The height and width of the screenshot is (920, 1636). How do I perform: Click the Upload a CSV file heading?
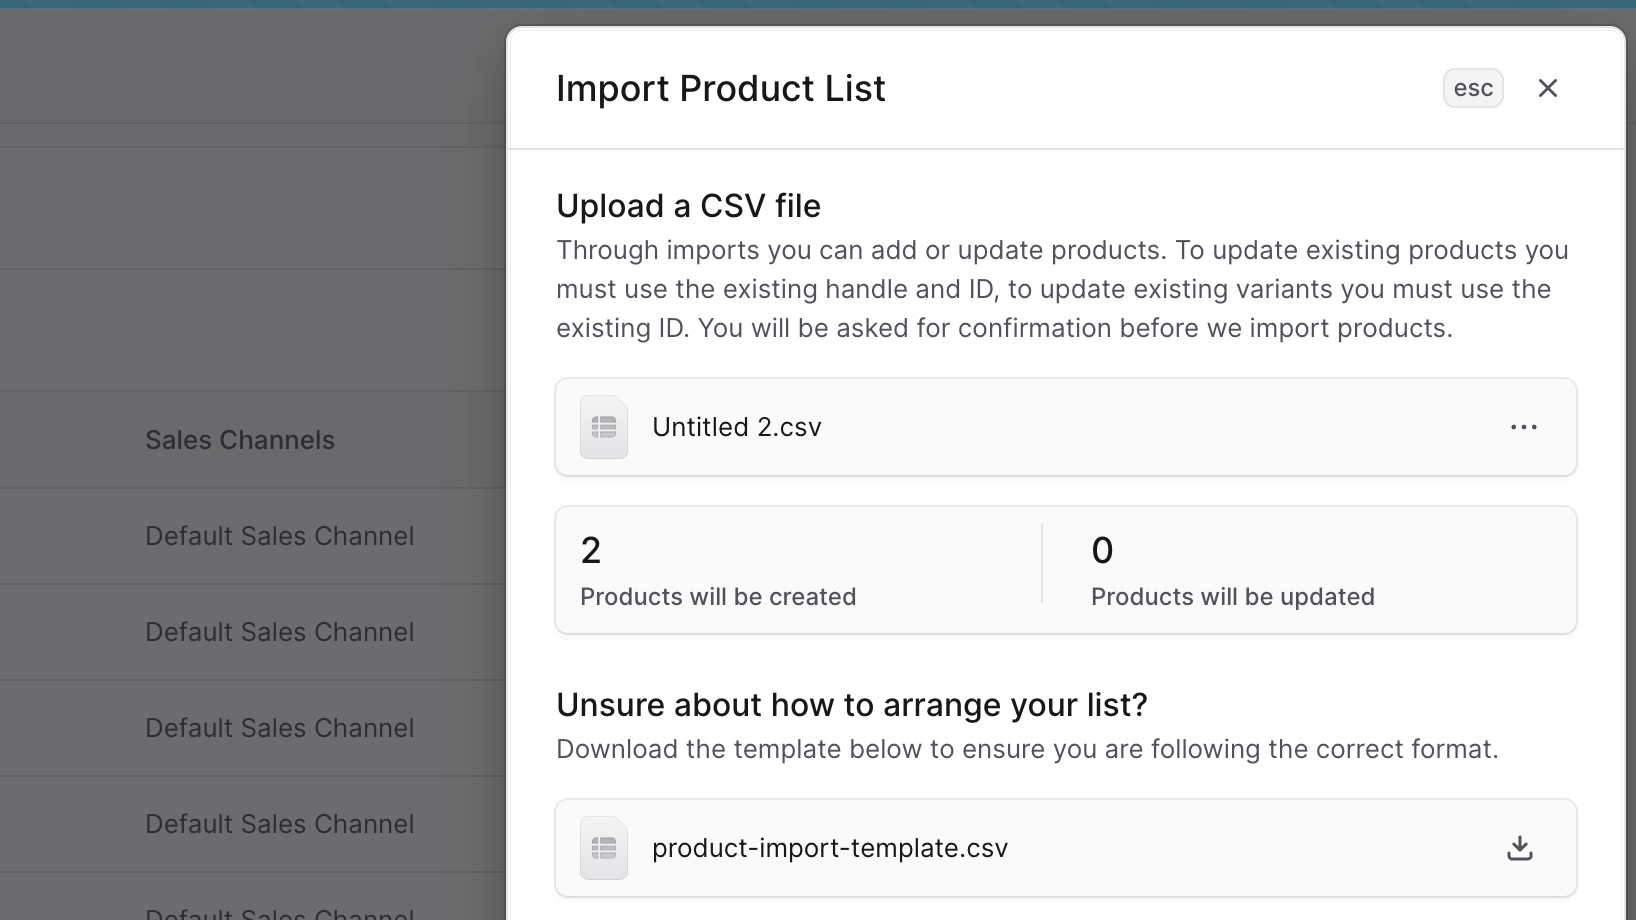point(688,206)
